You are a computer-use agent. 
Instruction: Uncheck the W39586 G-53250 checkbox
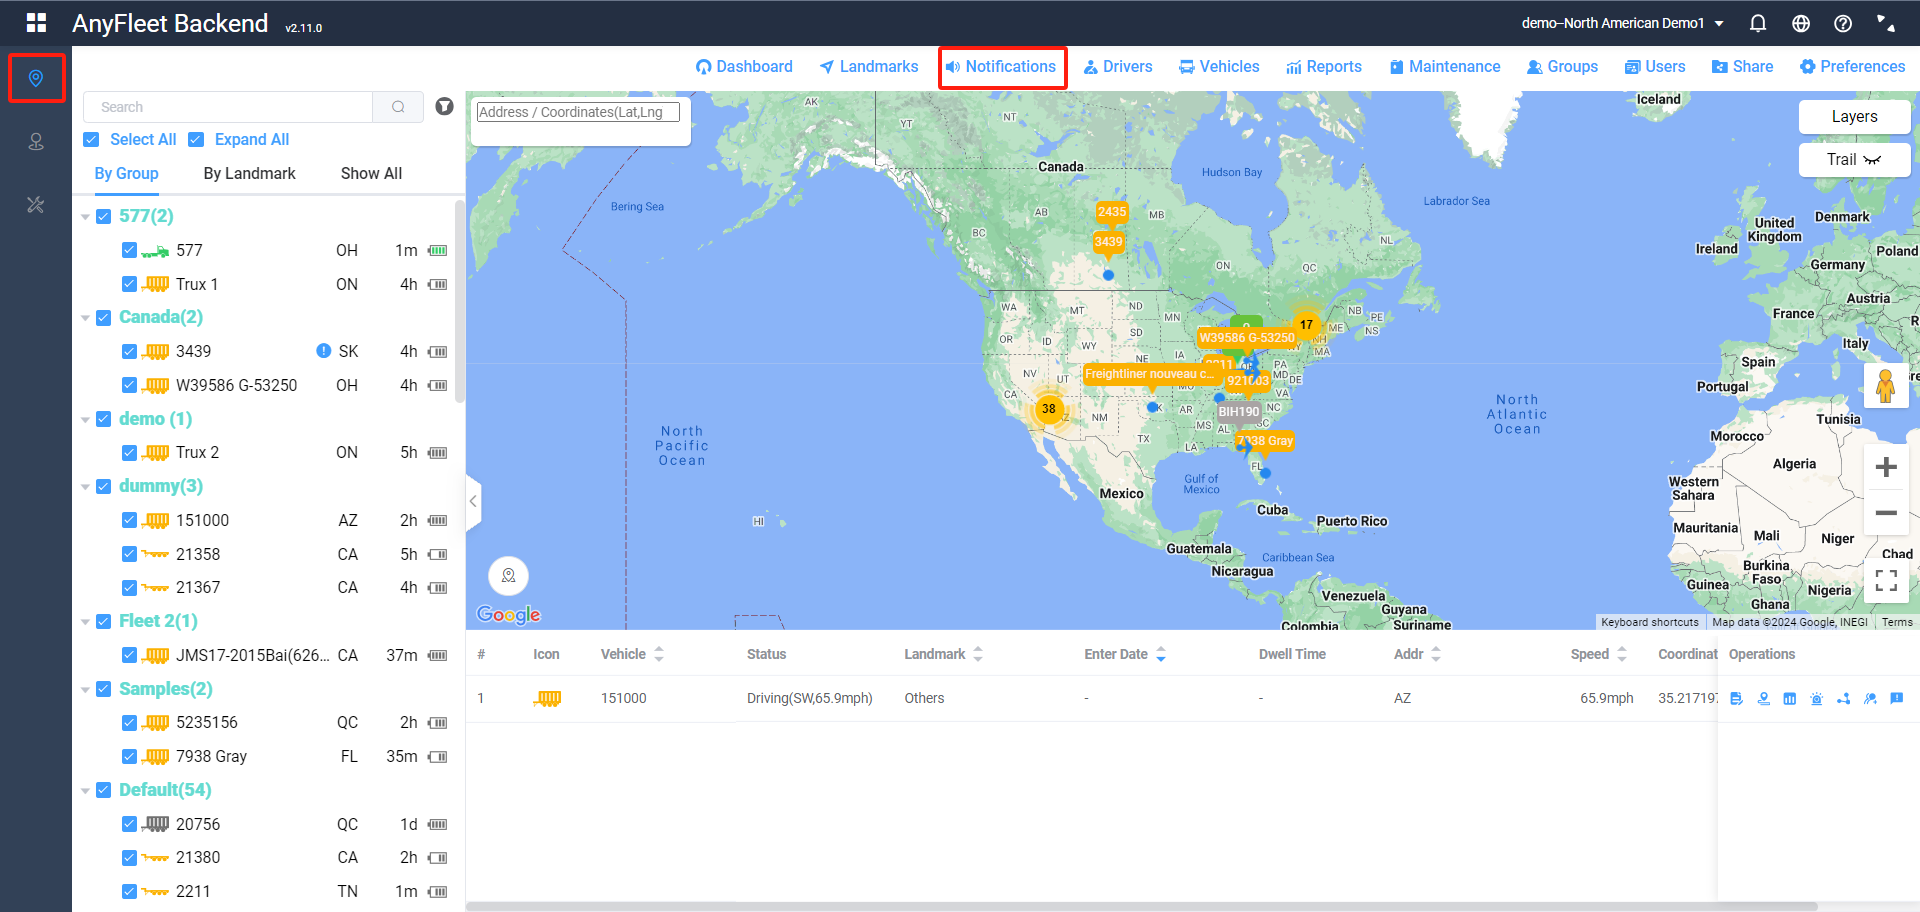click(x=129, y=385)
